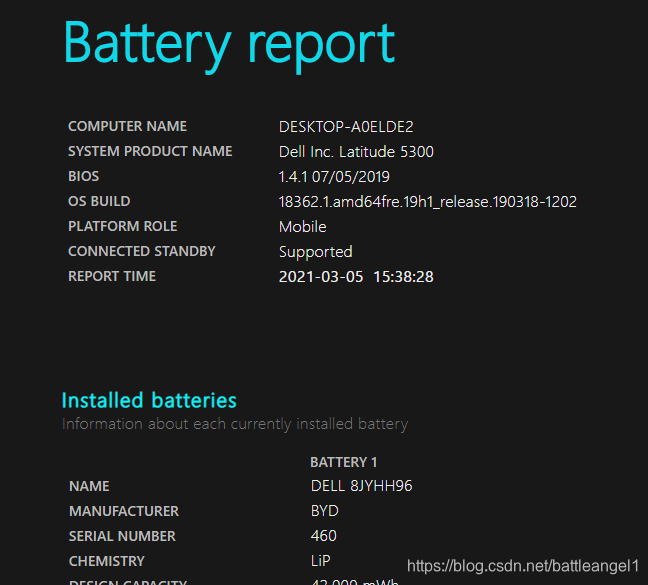648x585 pixels.
Task: Click the serial number value 460
Action: click(324, 536)
